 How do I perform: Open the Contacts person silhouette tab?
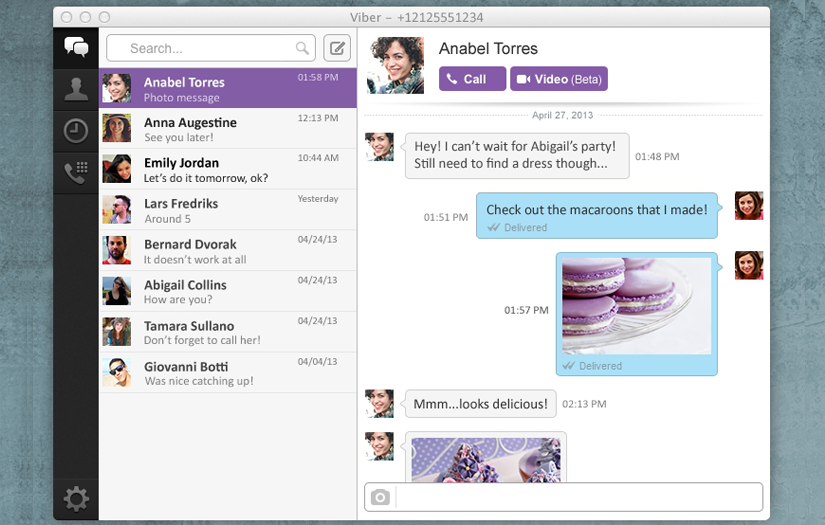click(76, 89)
